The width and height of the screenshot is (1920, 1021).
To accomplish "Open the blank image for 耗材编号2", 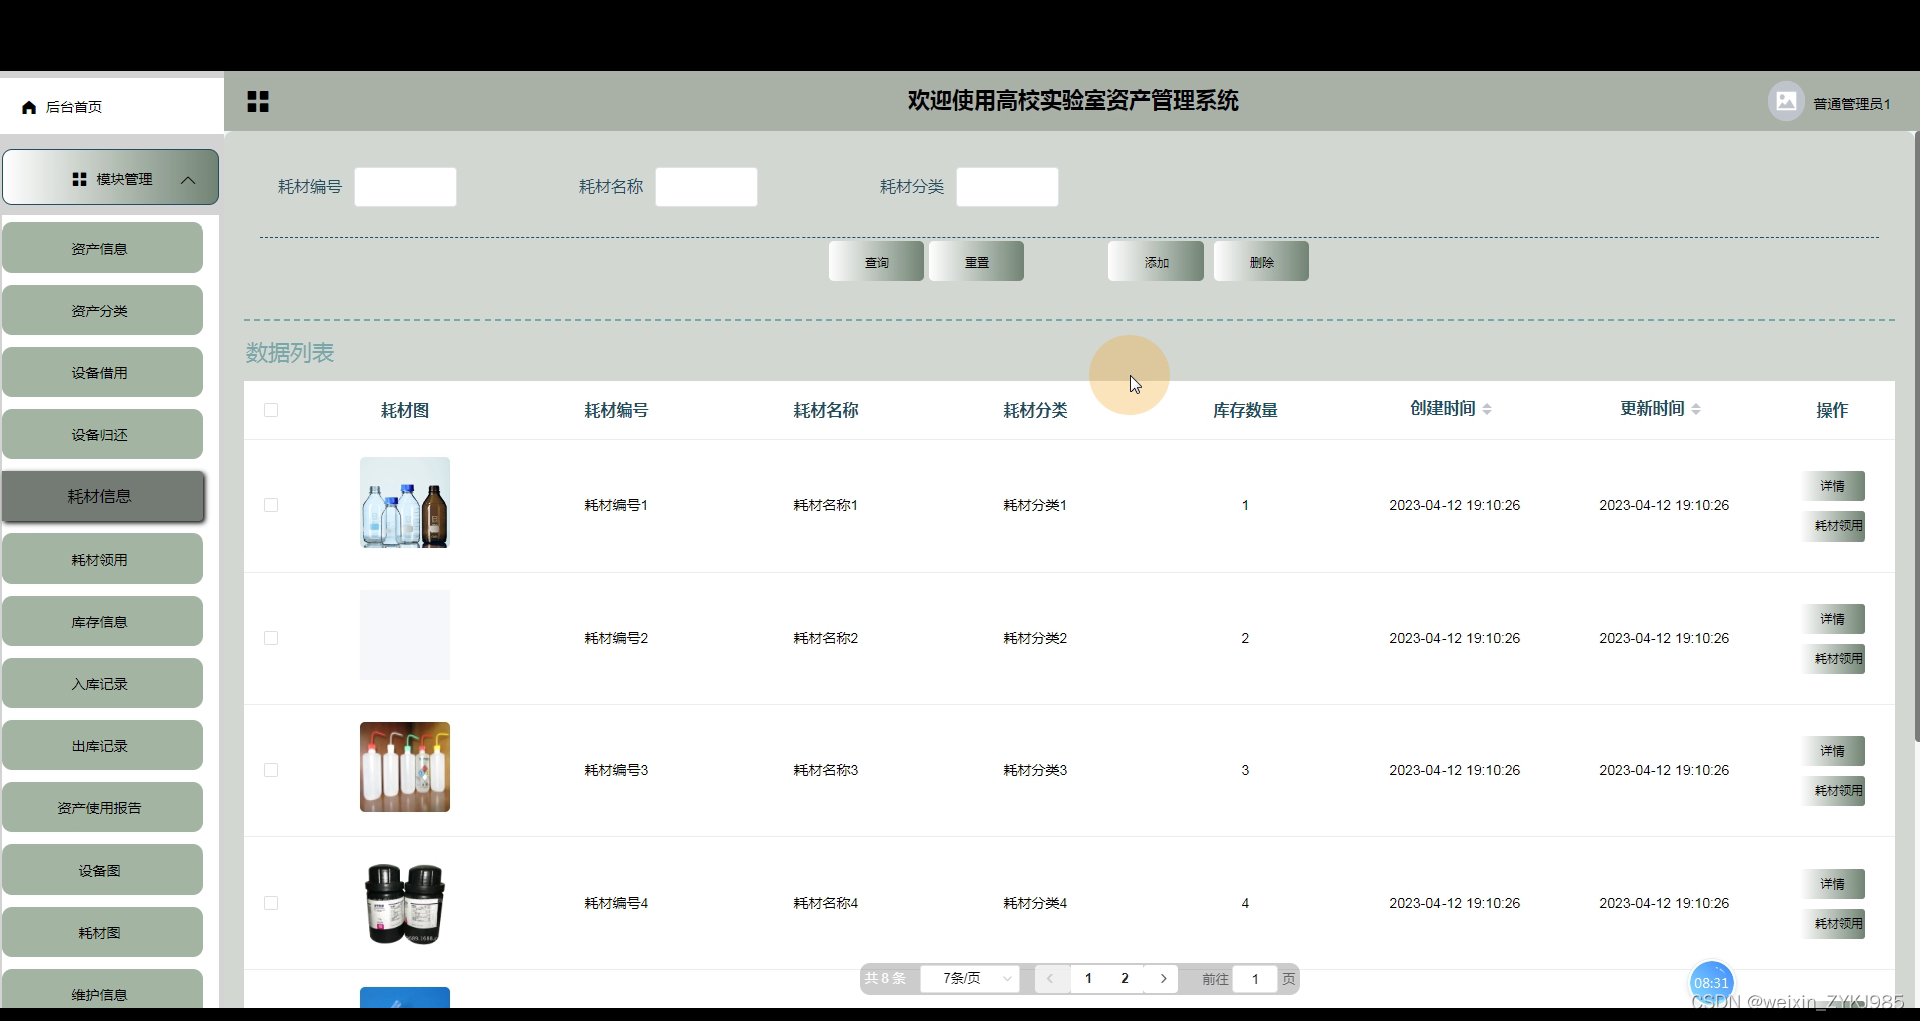I will pos(405,635).
